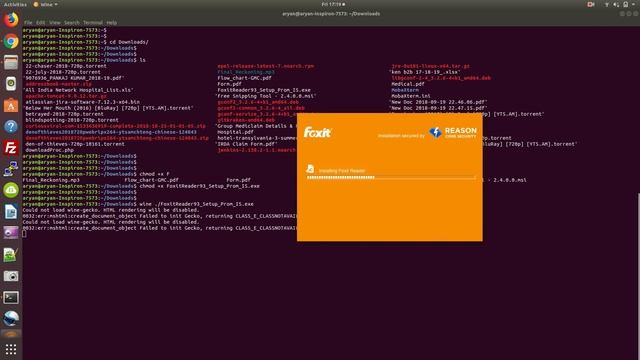Open the Files manager in dock

(11, 62)
